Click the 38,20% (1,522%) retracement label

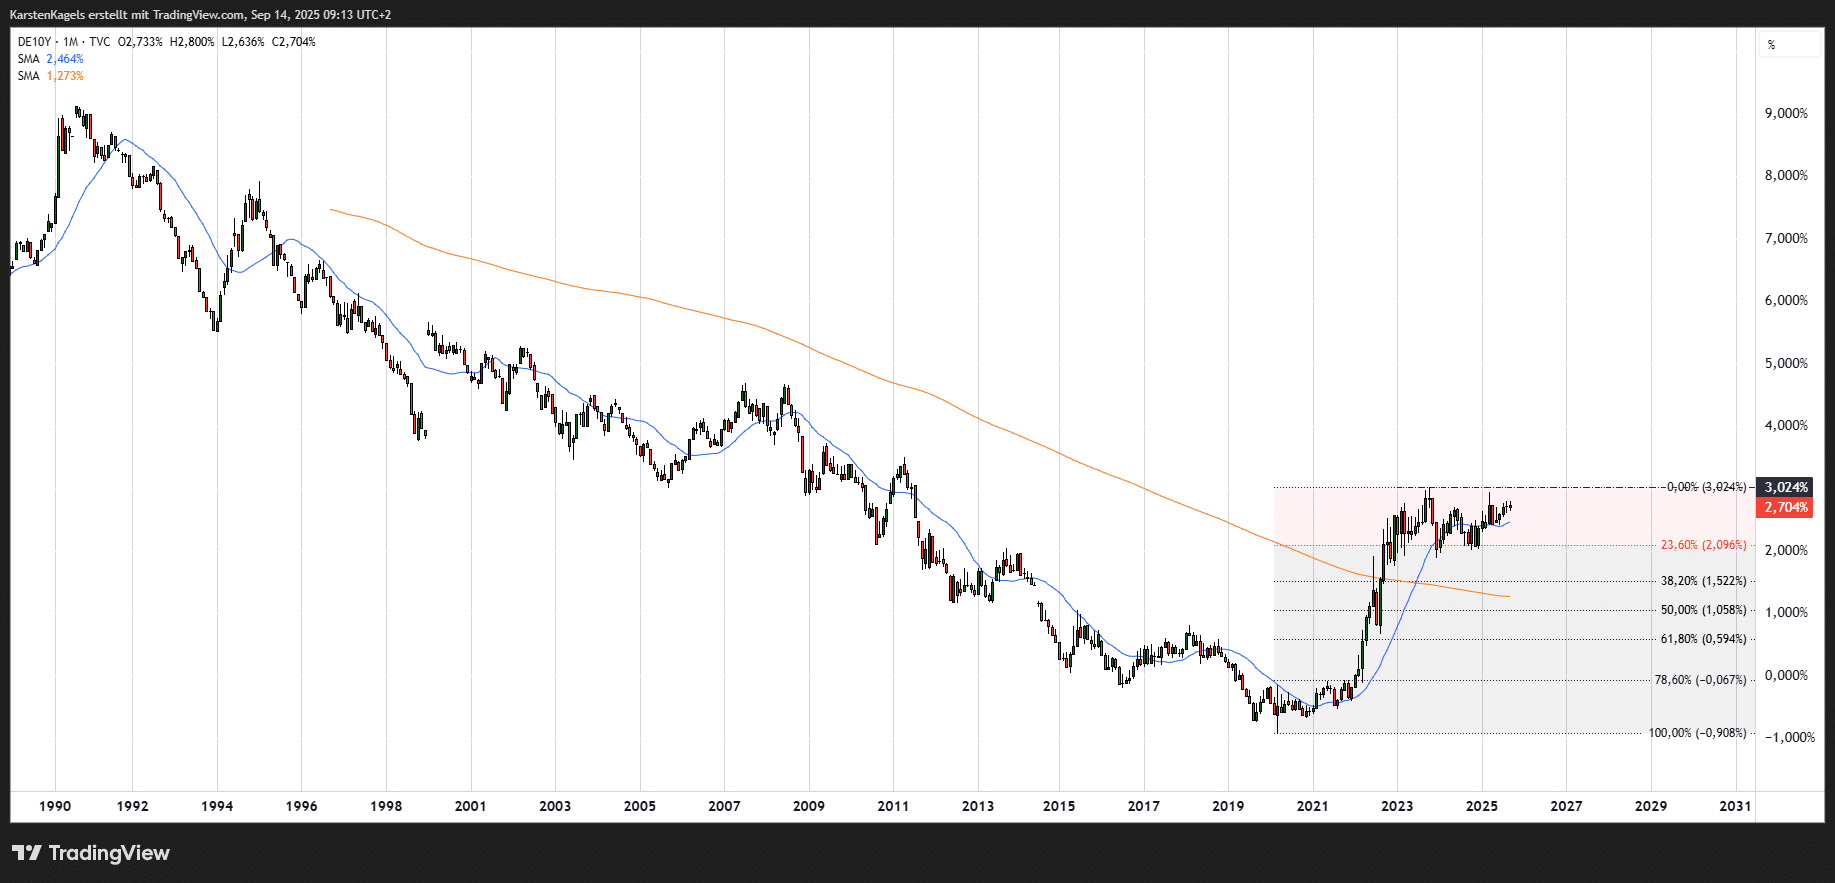tap(1703, 581)
